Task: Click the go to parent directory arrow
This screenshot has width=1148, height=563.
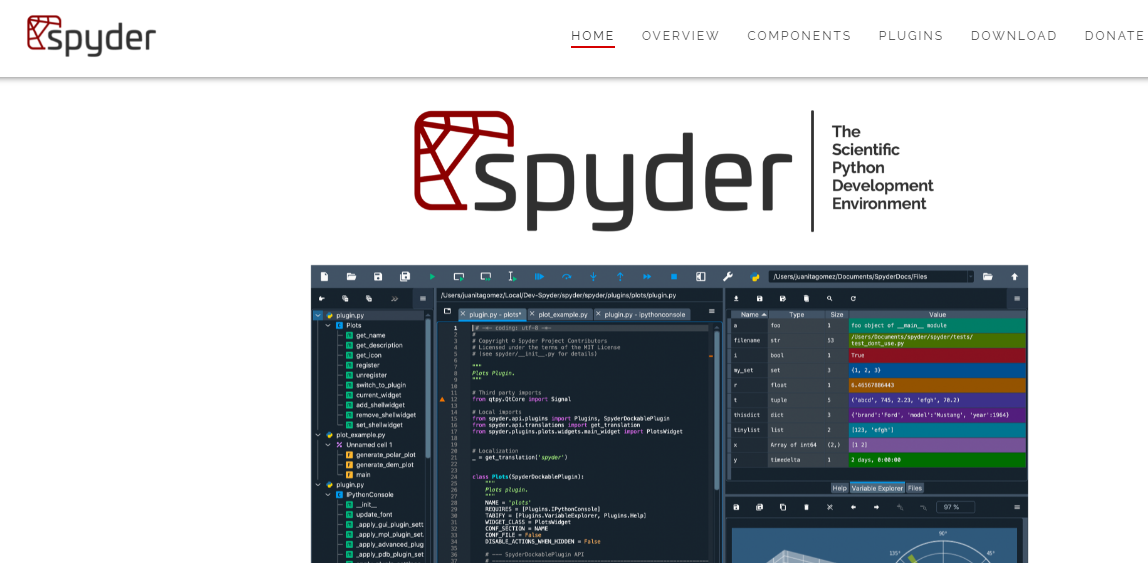Action: 1015,277
